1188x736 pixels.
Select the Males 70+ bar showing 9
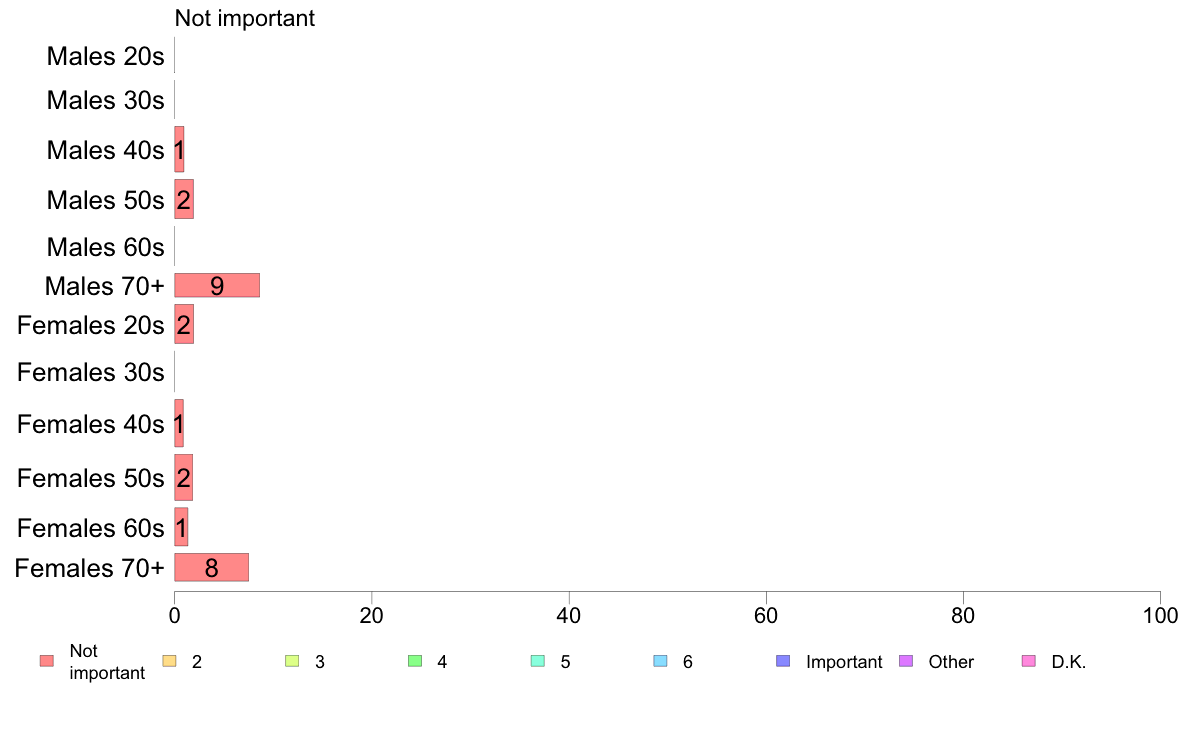click(217, 285)
